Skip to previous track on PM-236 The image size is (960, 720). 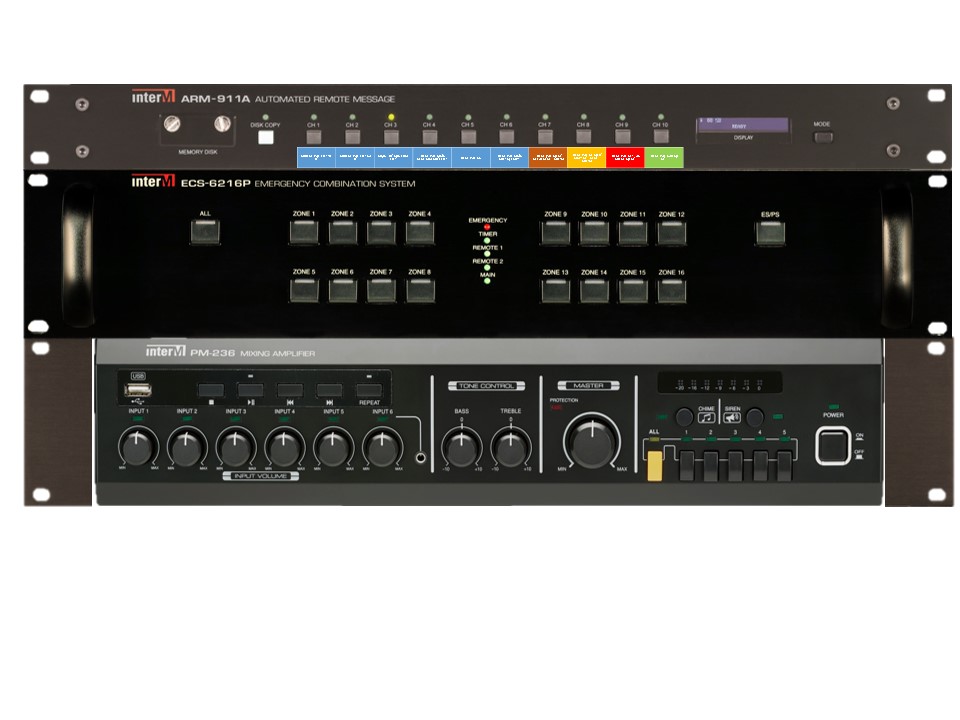pos(290,390)
